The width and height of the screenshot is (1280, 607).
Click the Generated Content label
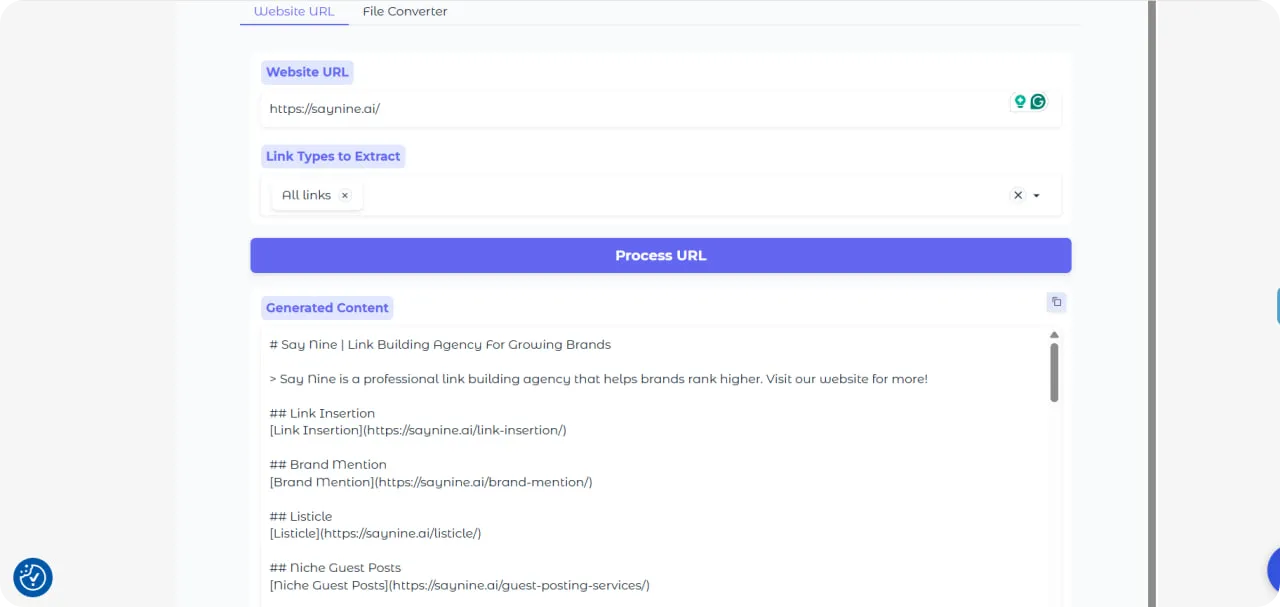pyautogui.click(x=327, y=308)
